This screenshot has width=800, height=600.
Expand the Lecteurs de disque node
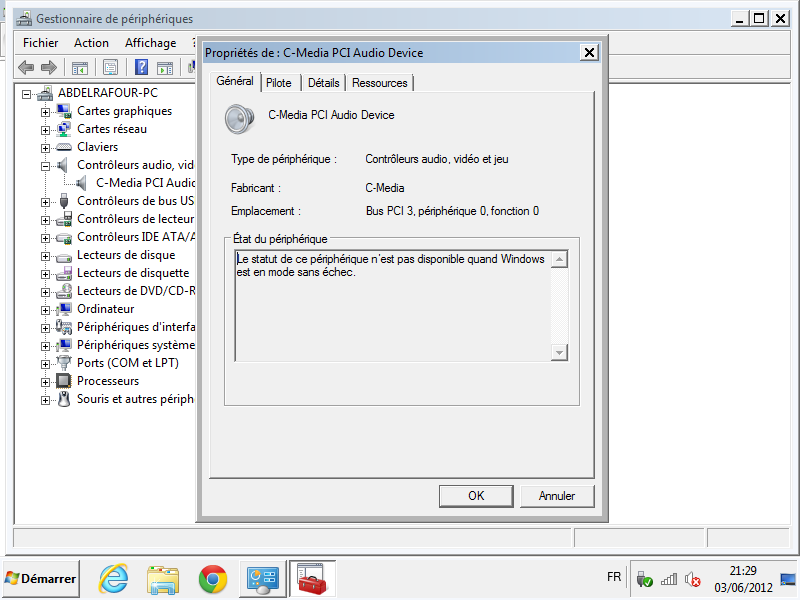[45, 256]
